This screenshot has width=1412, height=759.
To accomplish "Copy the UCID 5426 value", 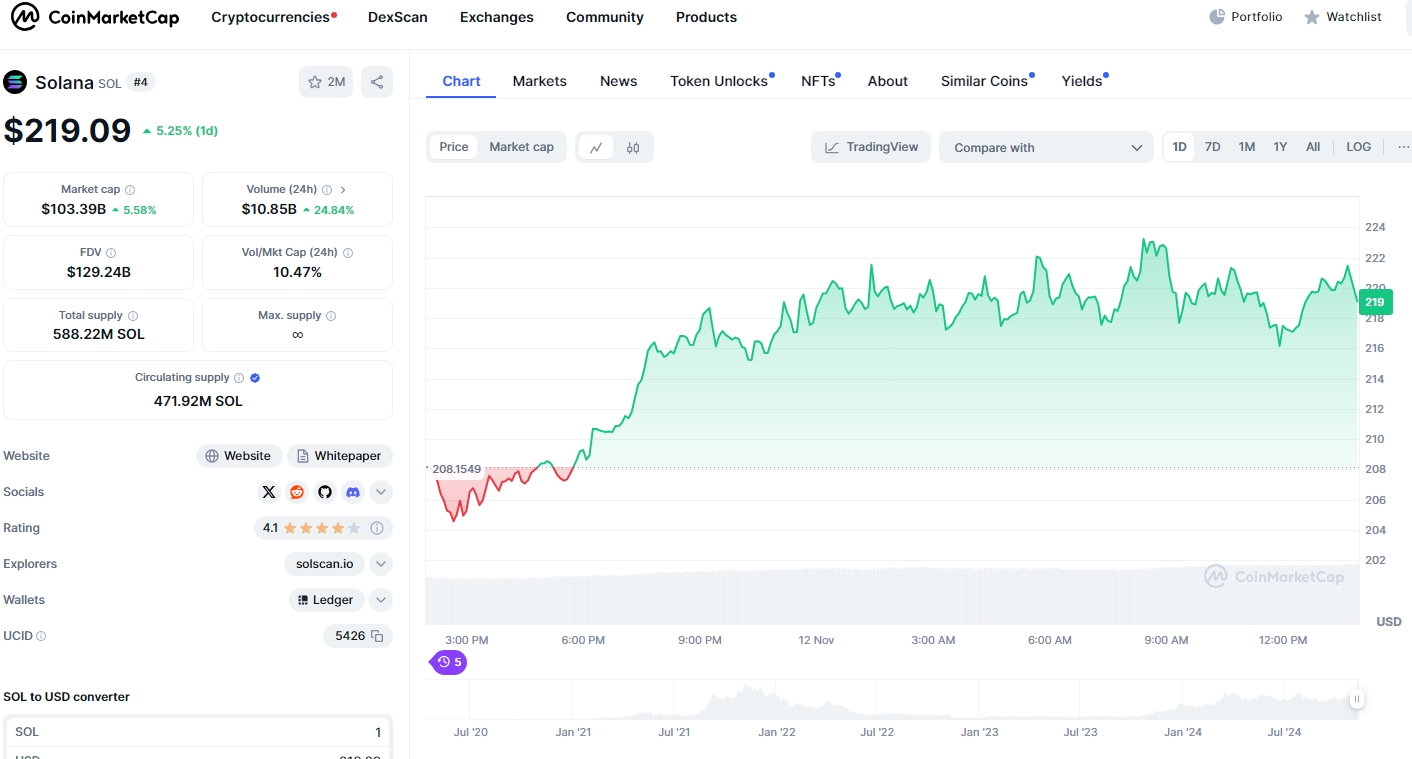I will 377,636.
